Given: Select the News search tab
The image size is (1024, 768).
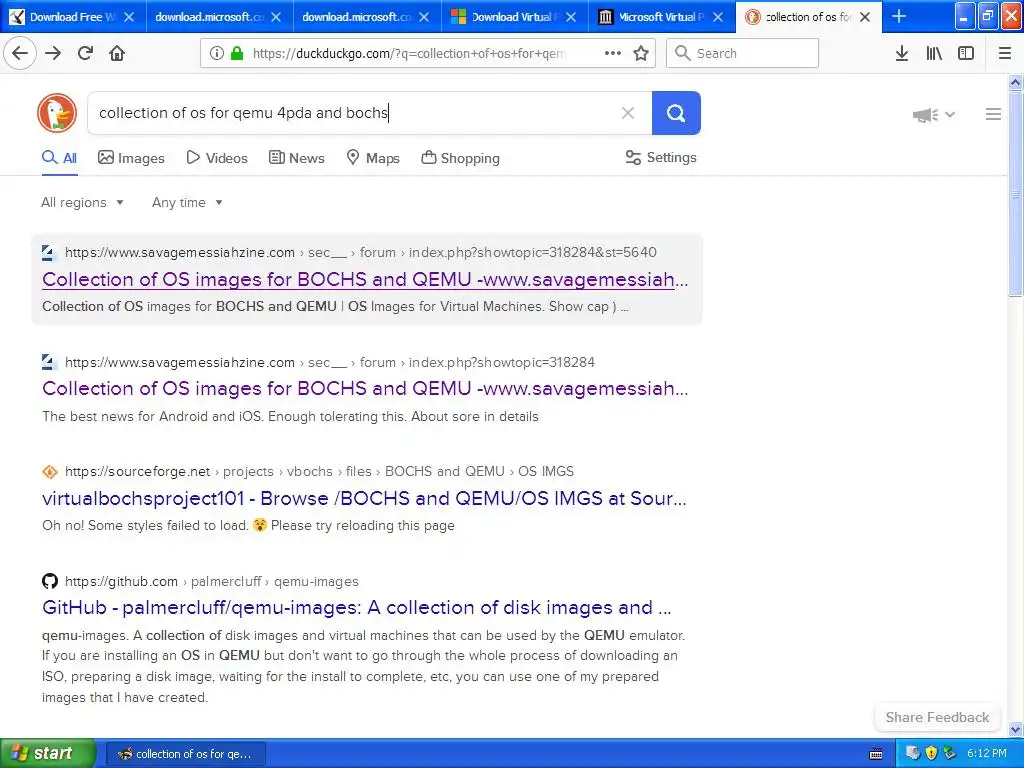Looking at the screenshot, I should [x=296, y=158].
